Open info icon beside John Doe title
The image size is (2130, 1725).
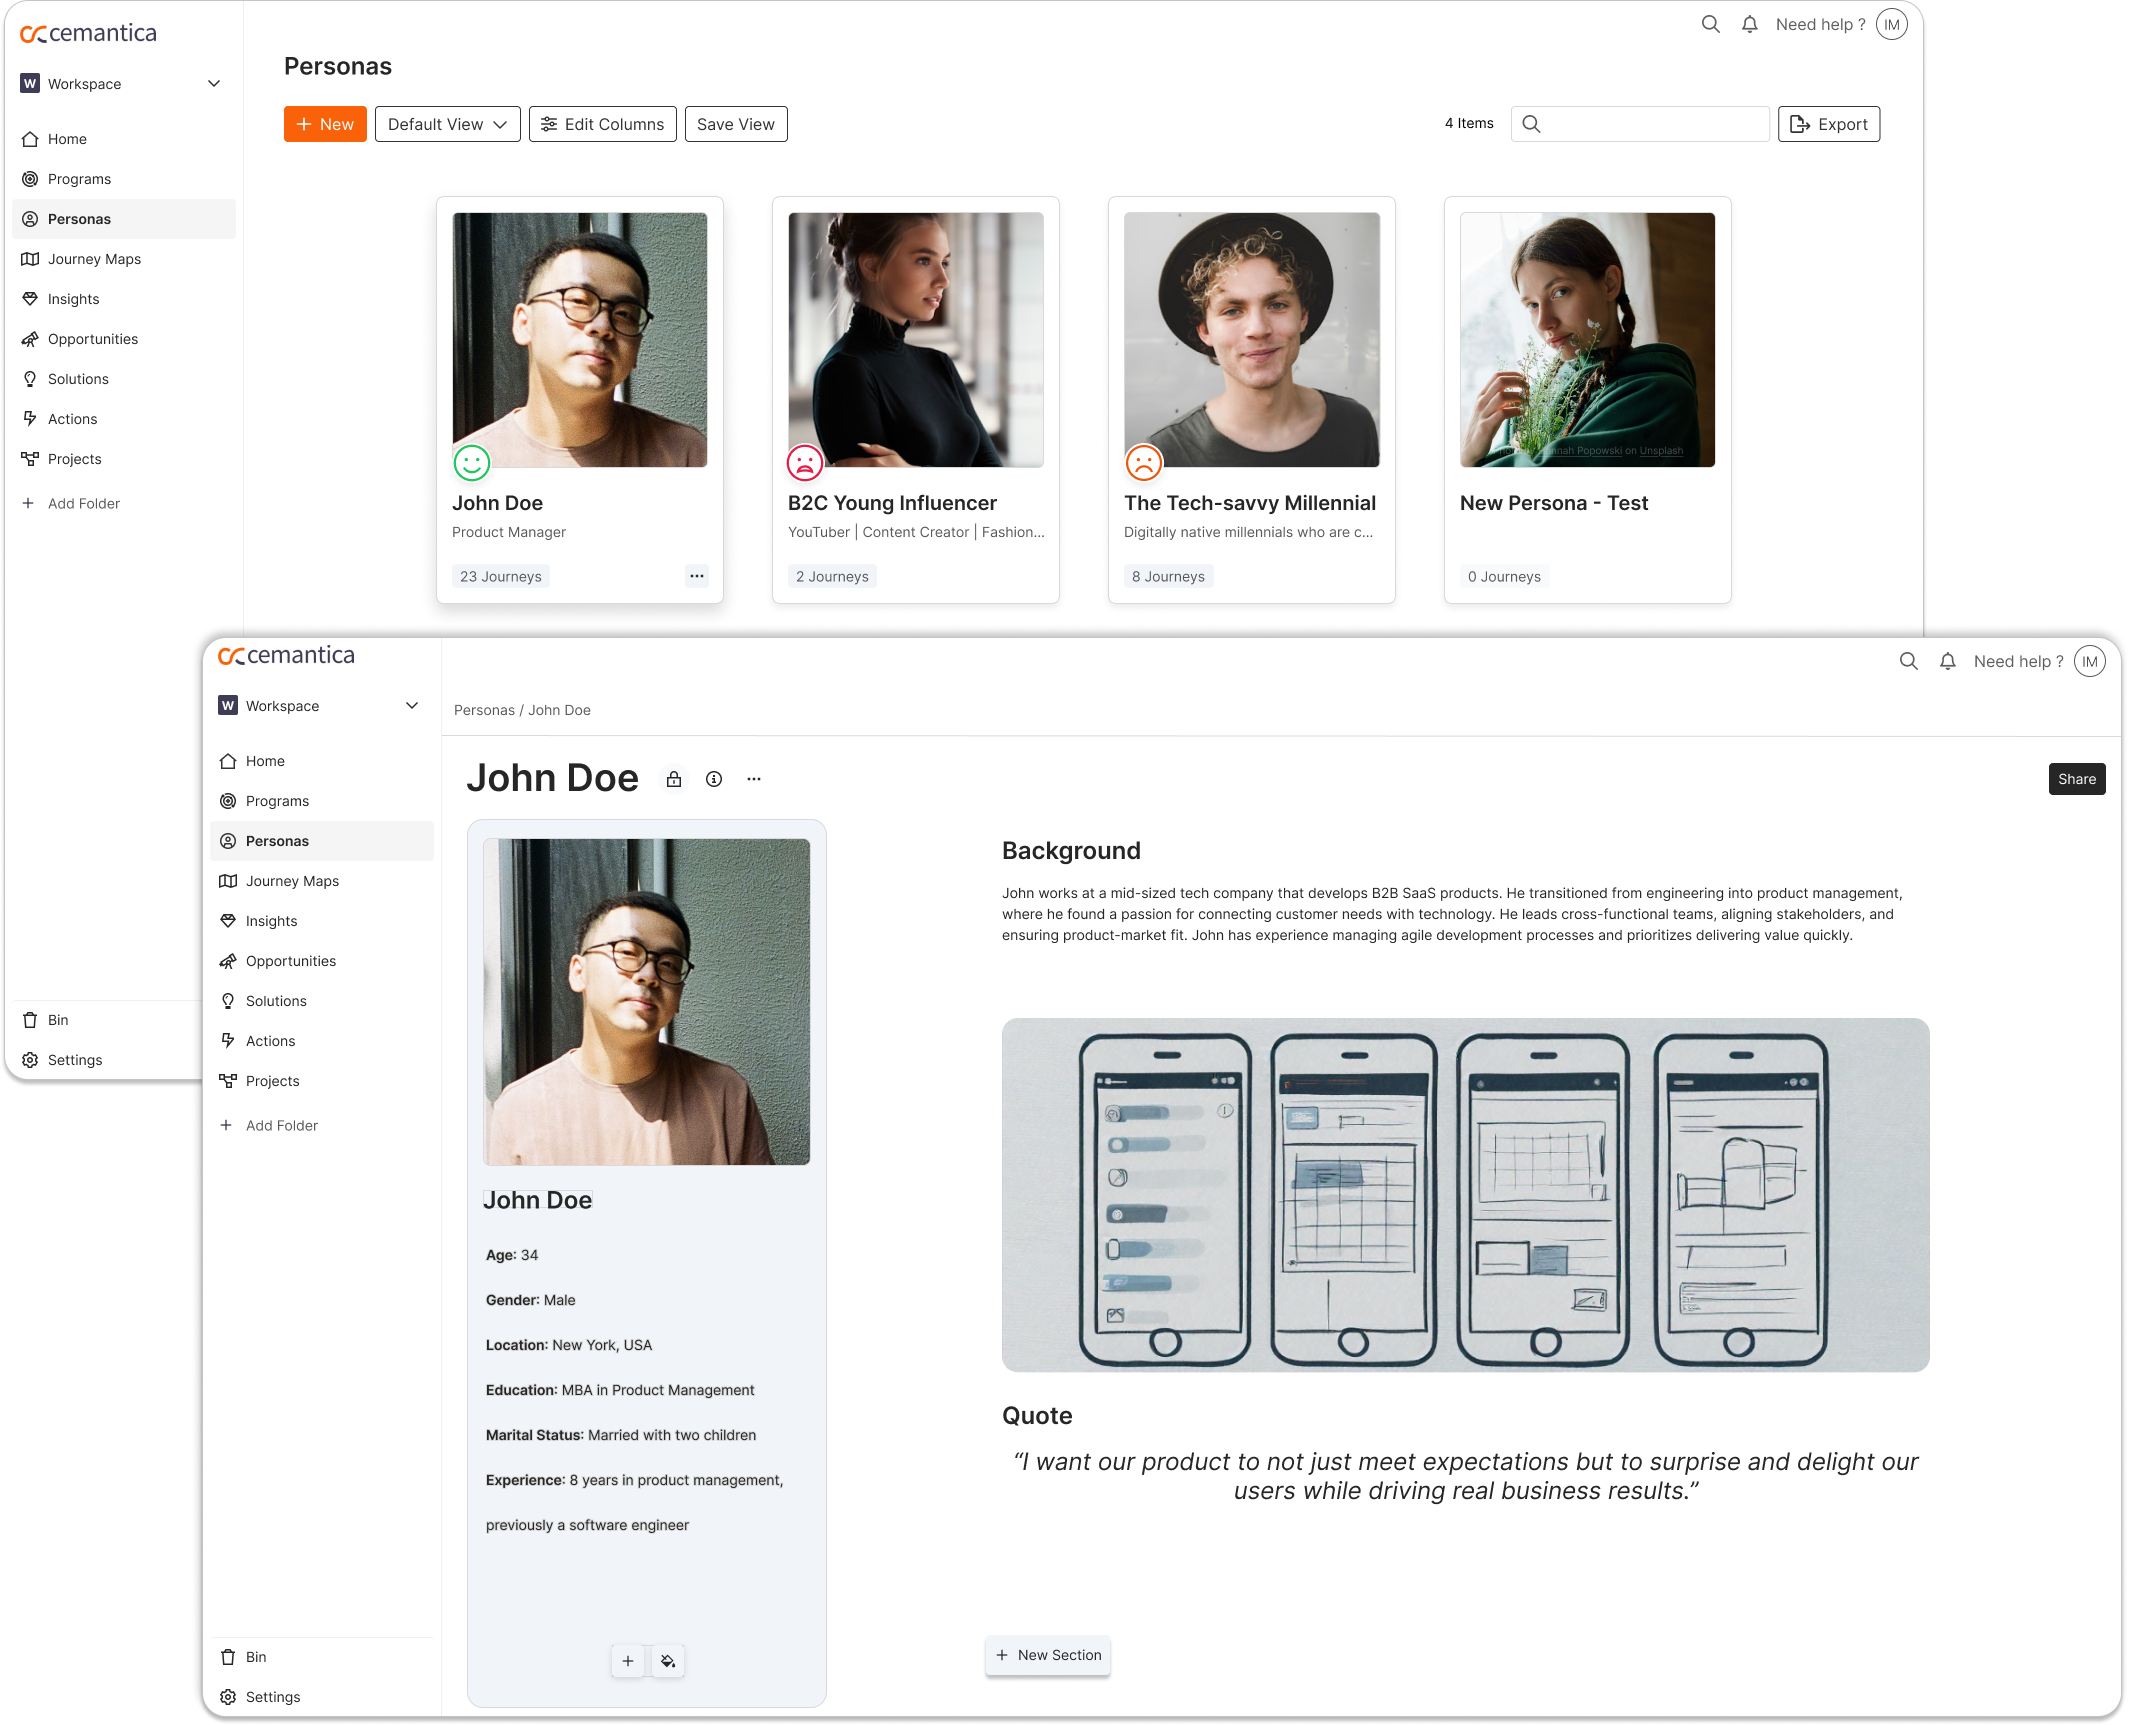714,779
